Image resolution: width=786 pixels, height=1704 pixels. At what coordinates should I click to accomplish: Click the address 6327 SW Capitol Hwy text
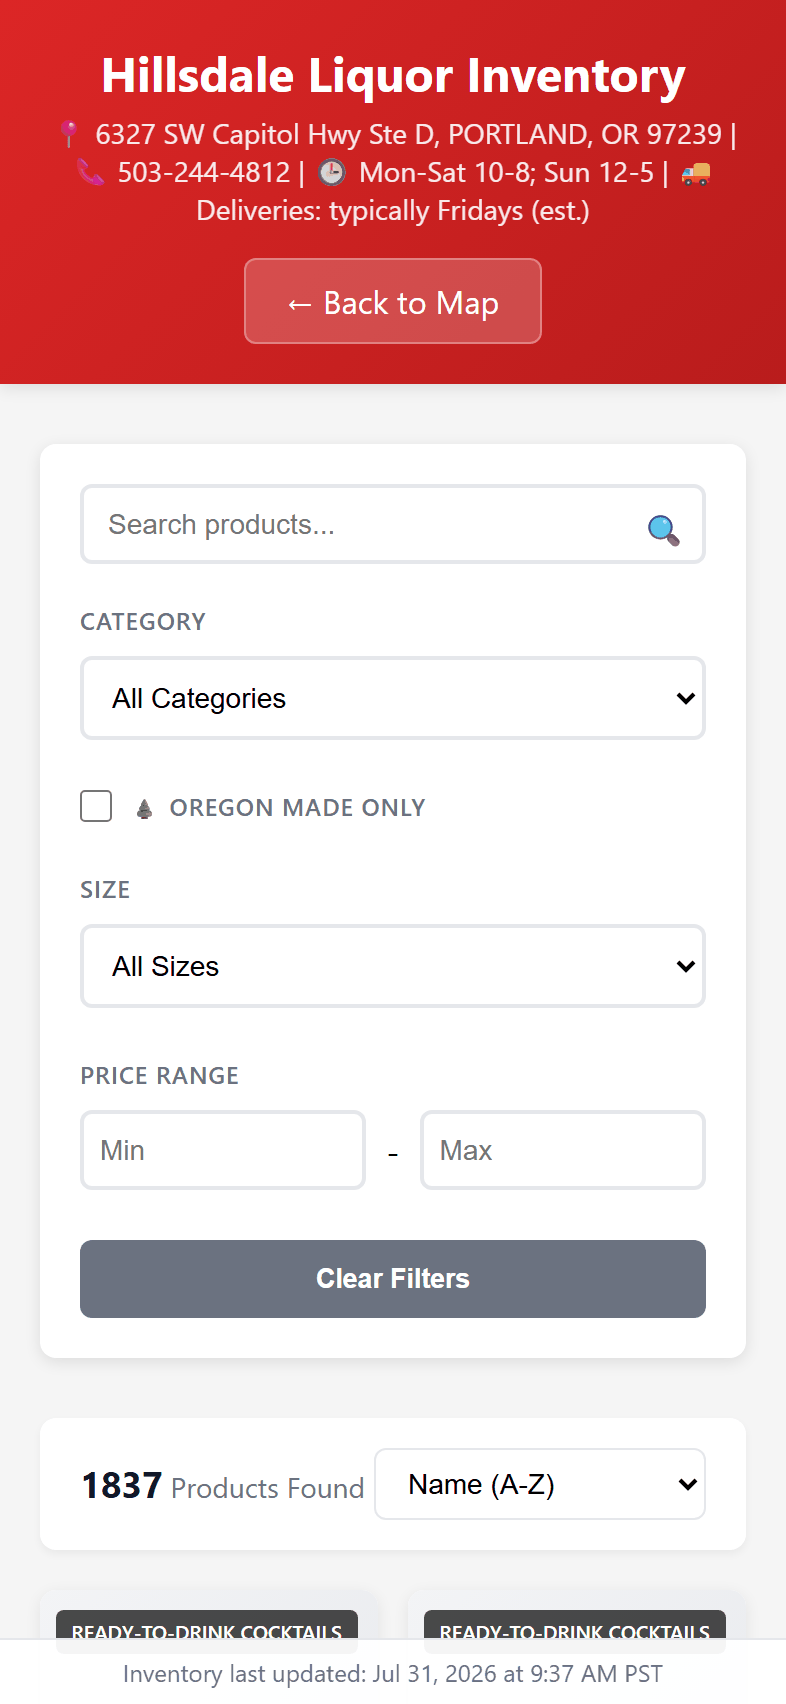click(408, 134)
